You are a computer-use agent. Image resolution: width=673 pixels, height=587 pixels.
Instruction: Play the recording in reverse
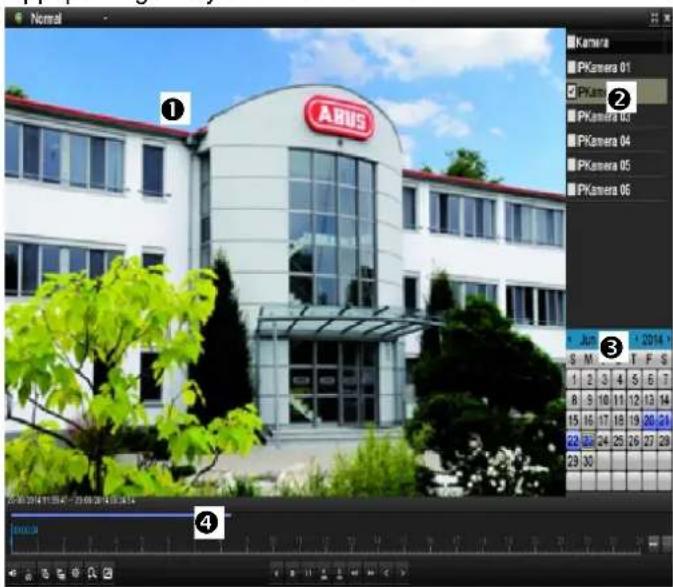click(277, 573)
